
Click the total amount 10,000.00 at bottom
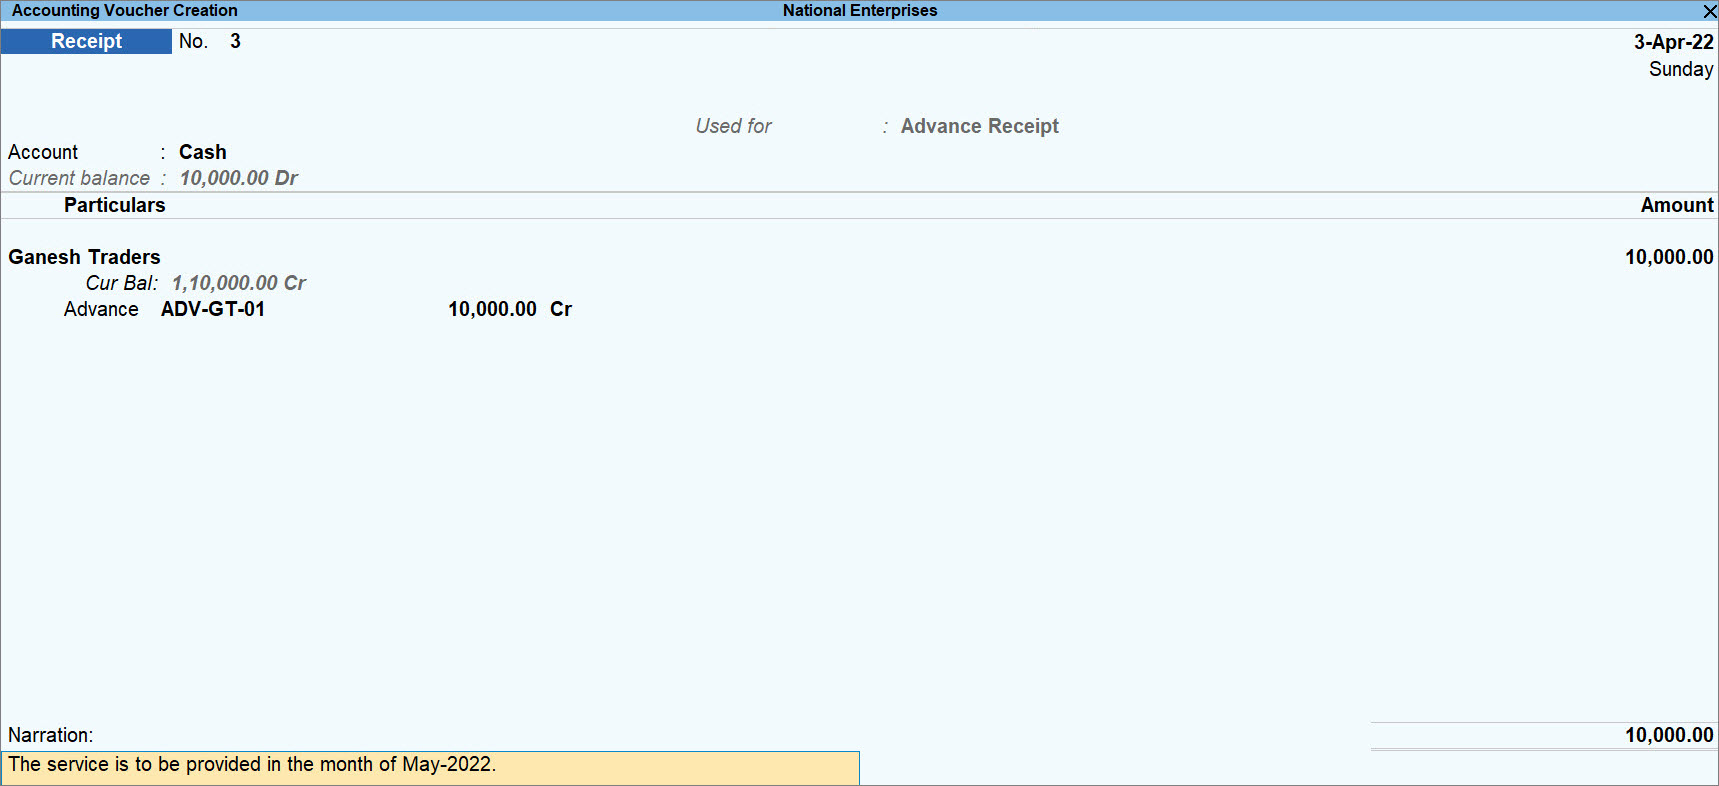[x=1669, y=735]
